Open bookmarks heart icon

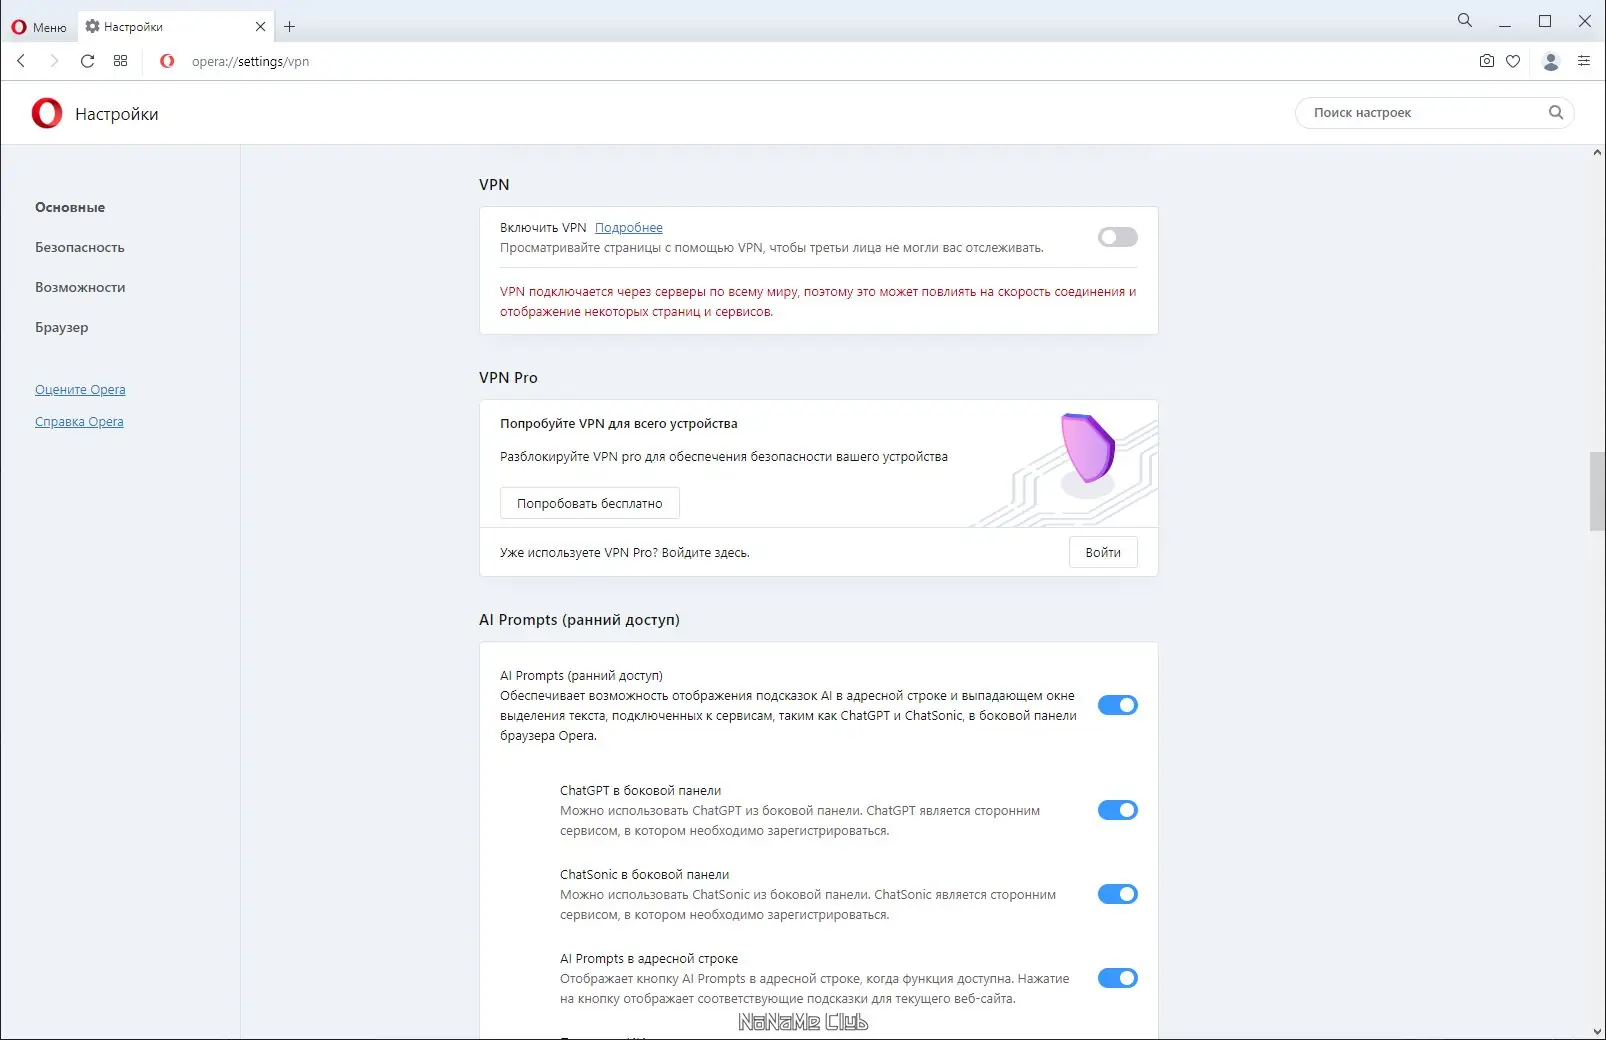click(1513, 61)
